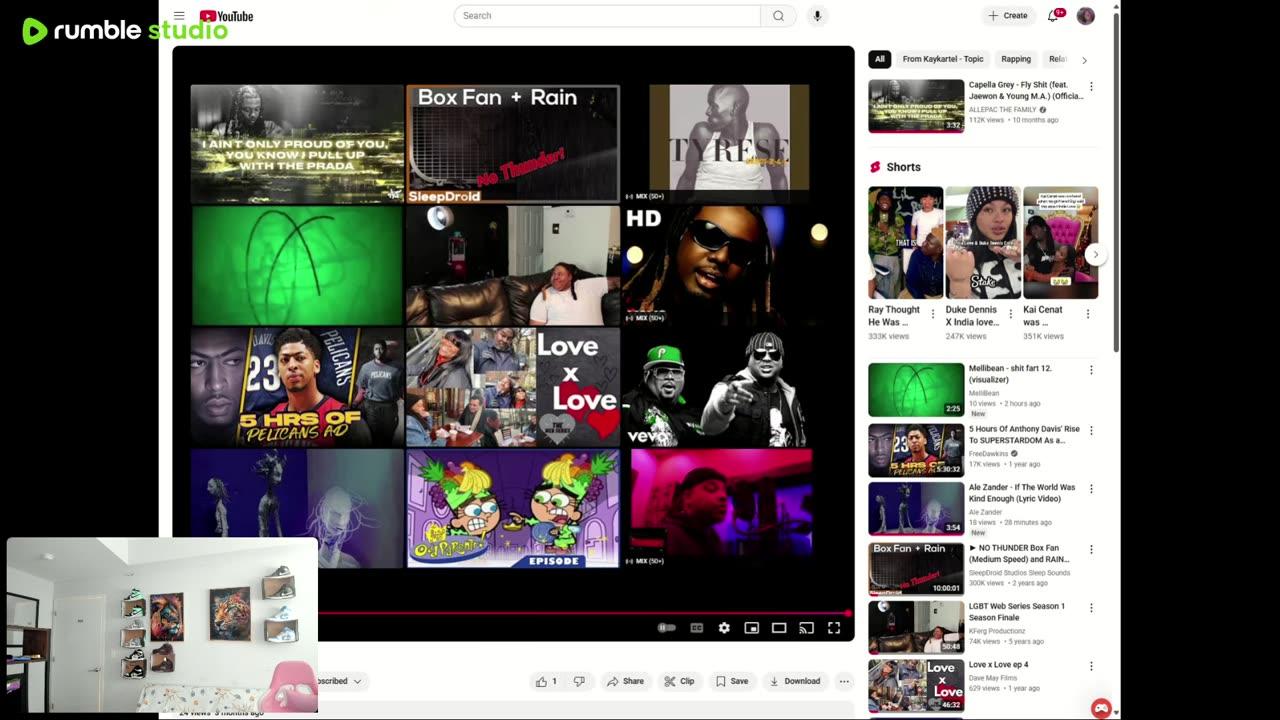
Task: Start voice search with the microphone
Action: (x=817, y=16)
